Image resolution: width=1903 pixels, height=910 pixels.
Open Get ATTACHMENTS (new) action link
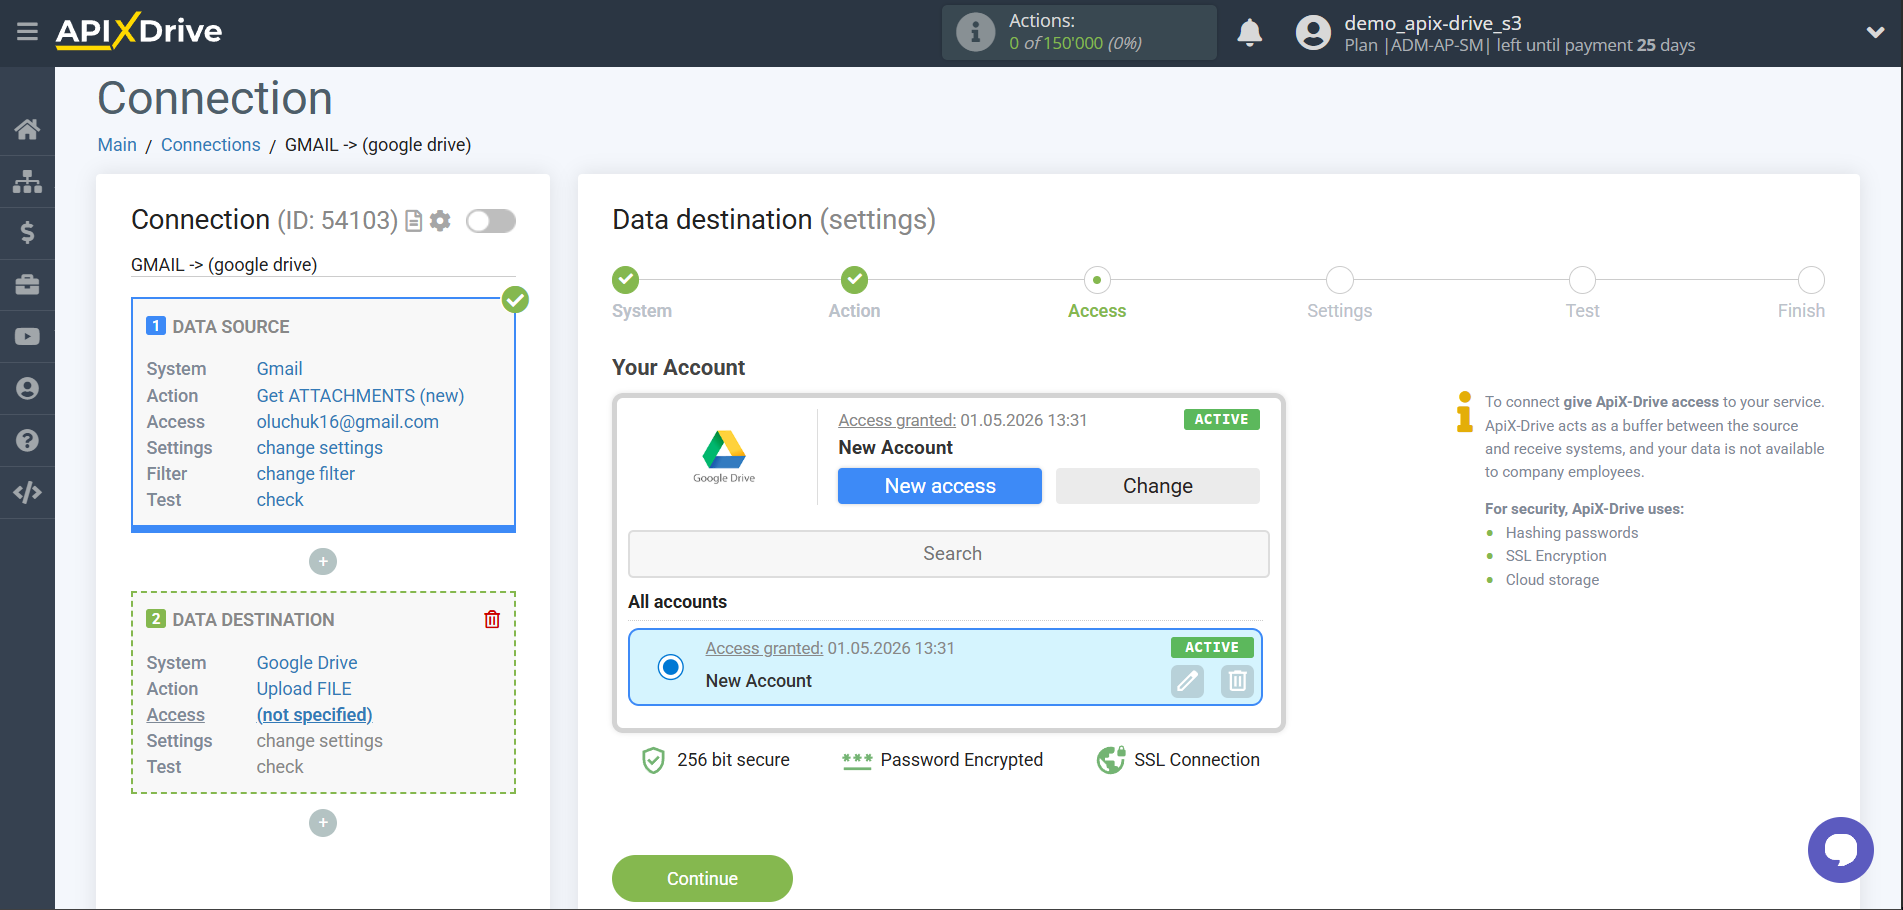(x=360, y=396)
